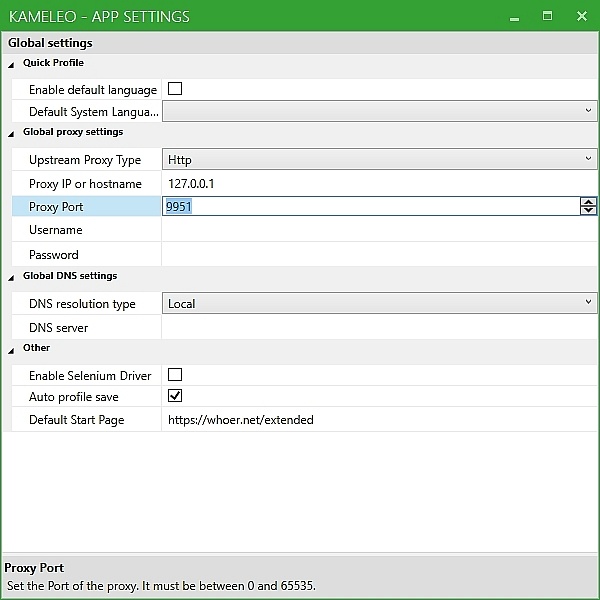The image size is (600, 600).
Task: Select the Enable Selenium Driver label
Action: [90, 375]
